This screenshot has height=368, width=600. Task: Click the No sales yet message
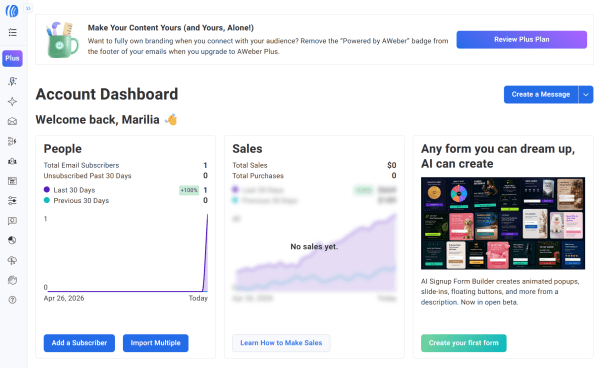click(x=314, y=247)
